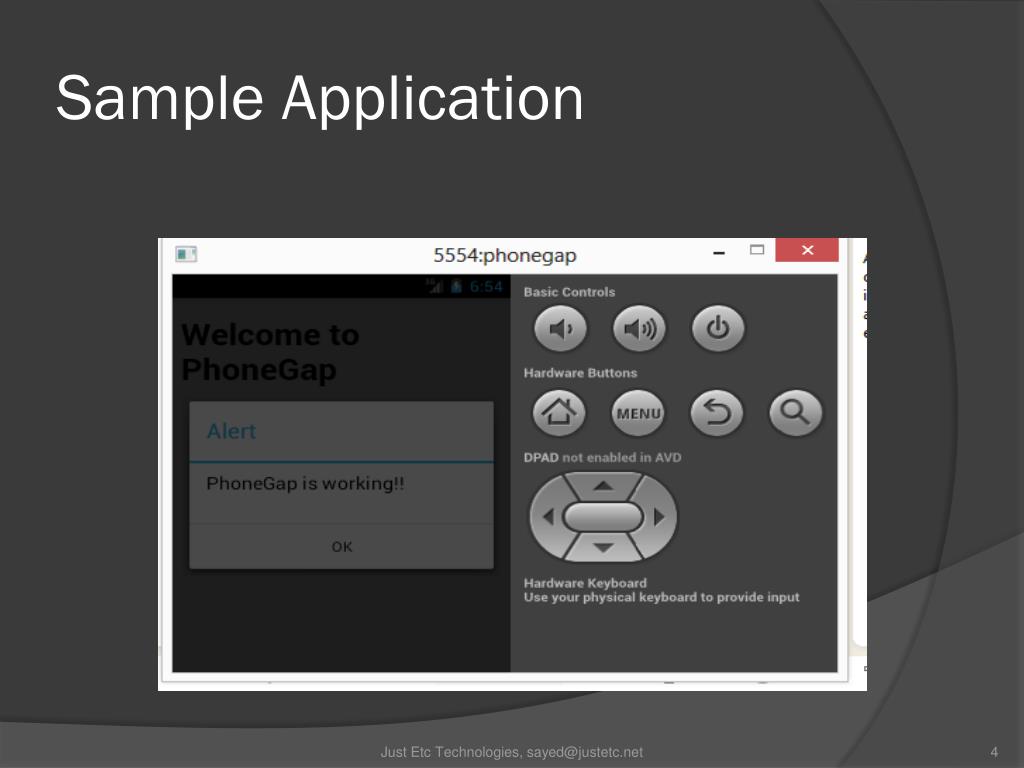The height and width of the screenshot is (768, 1024).
Task: Go back with the Back arrow button
Action: (x=716, y=413)
